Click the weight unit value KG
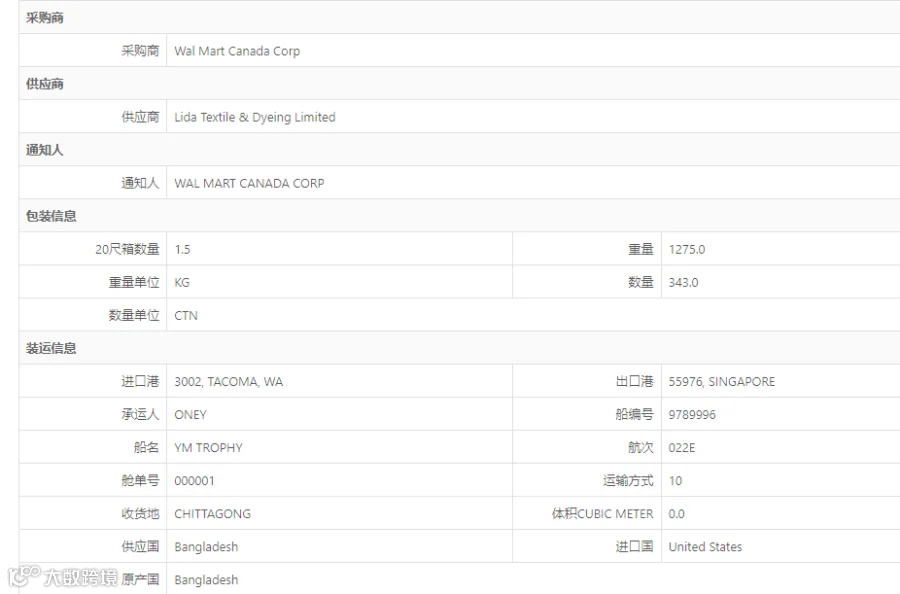The width and height of the screenshot is (900, 594). pos(182,282)
